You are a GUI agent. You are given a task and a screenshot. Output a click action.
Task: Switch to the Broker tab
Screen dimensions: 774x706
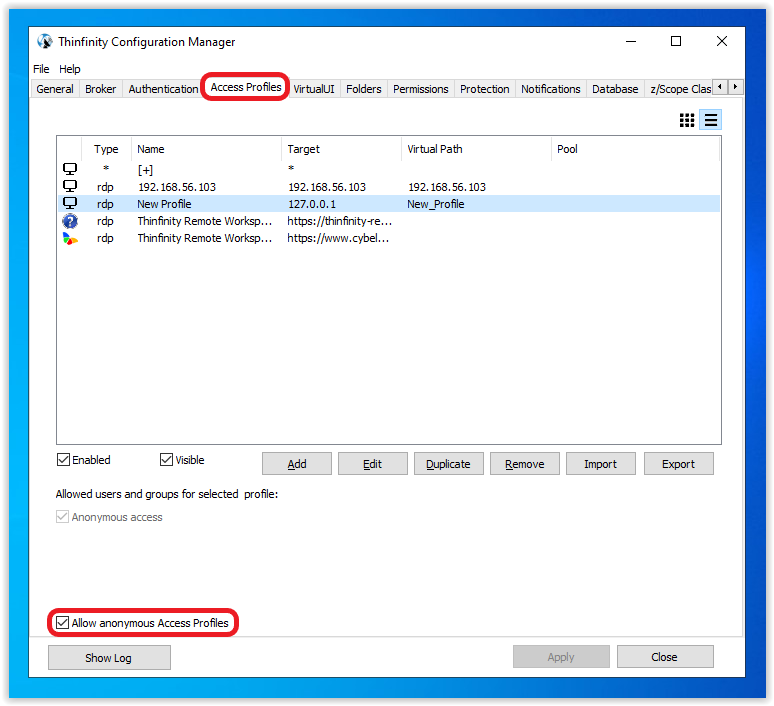click(101, 89)
